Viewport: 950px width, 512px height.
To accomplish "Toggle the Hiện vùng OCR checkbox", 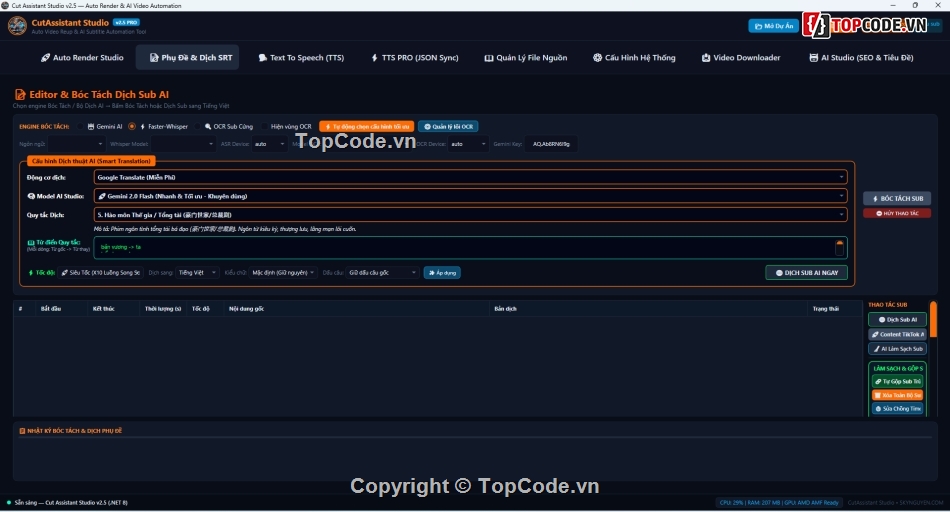I will 264,127.
